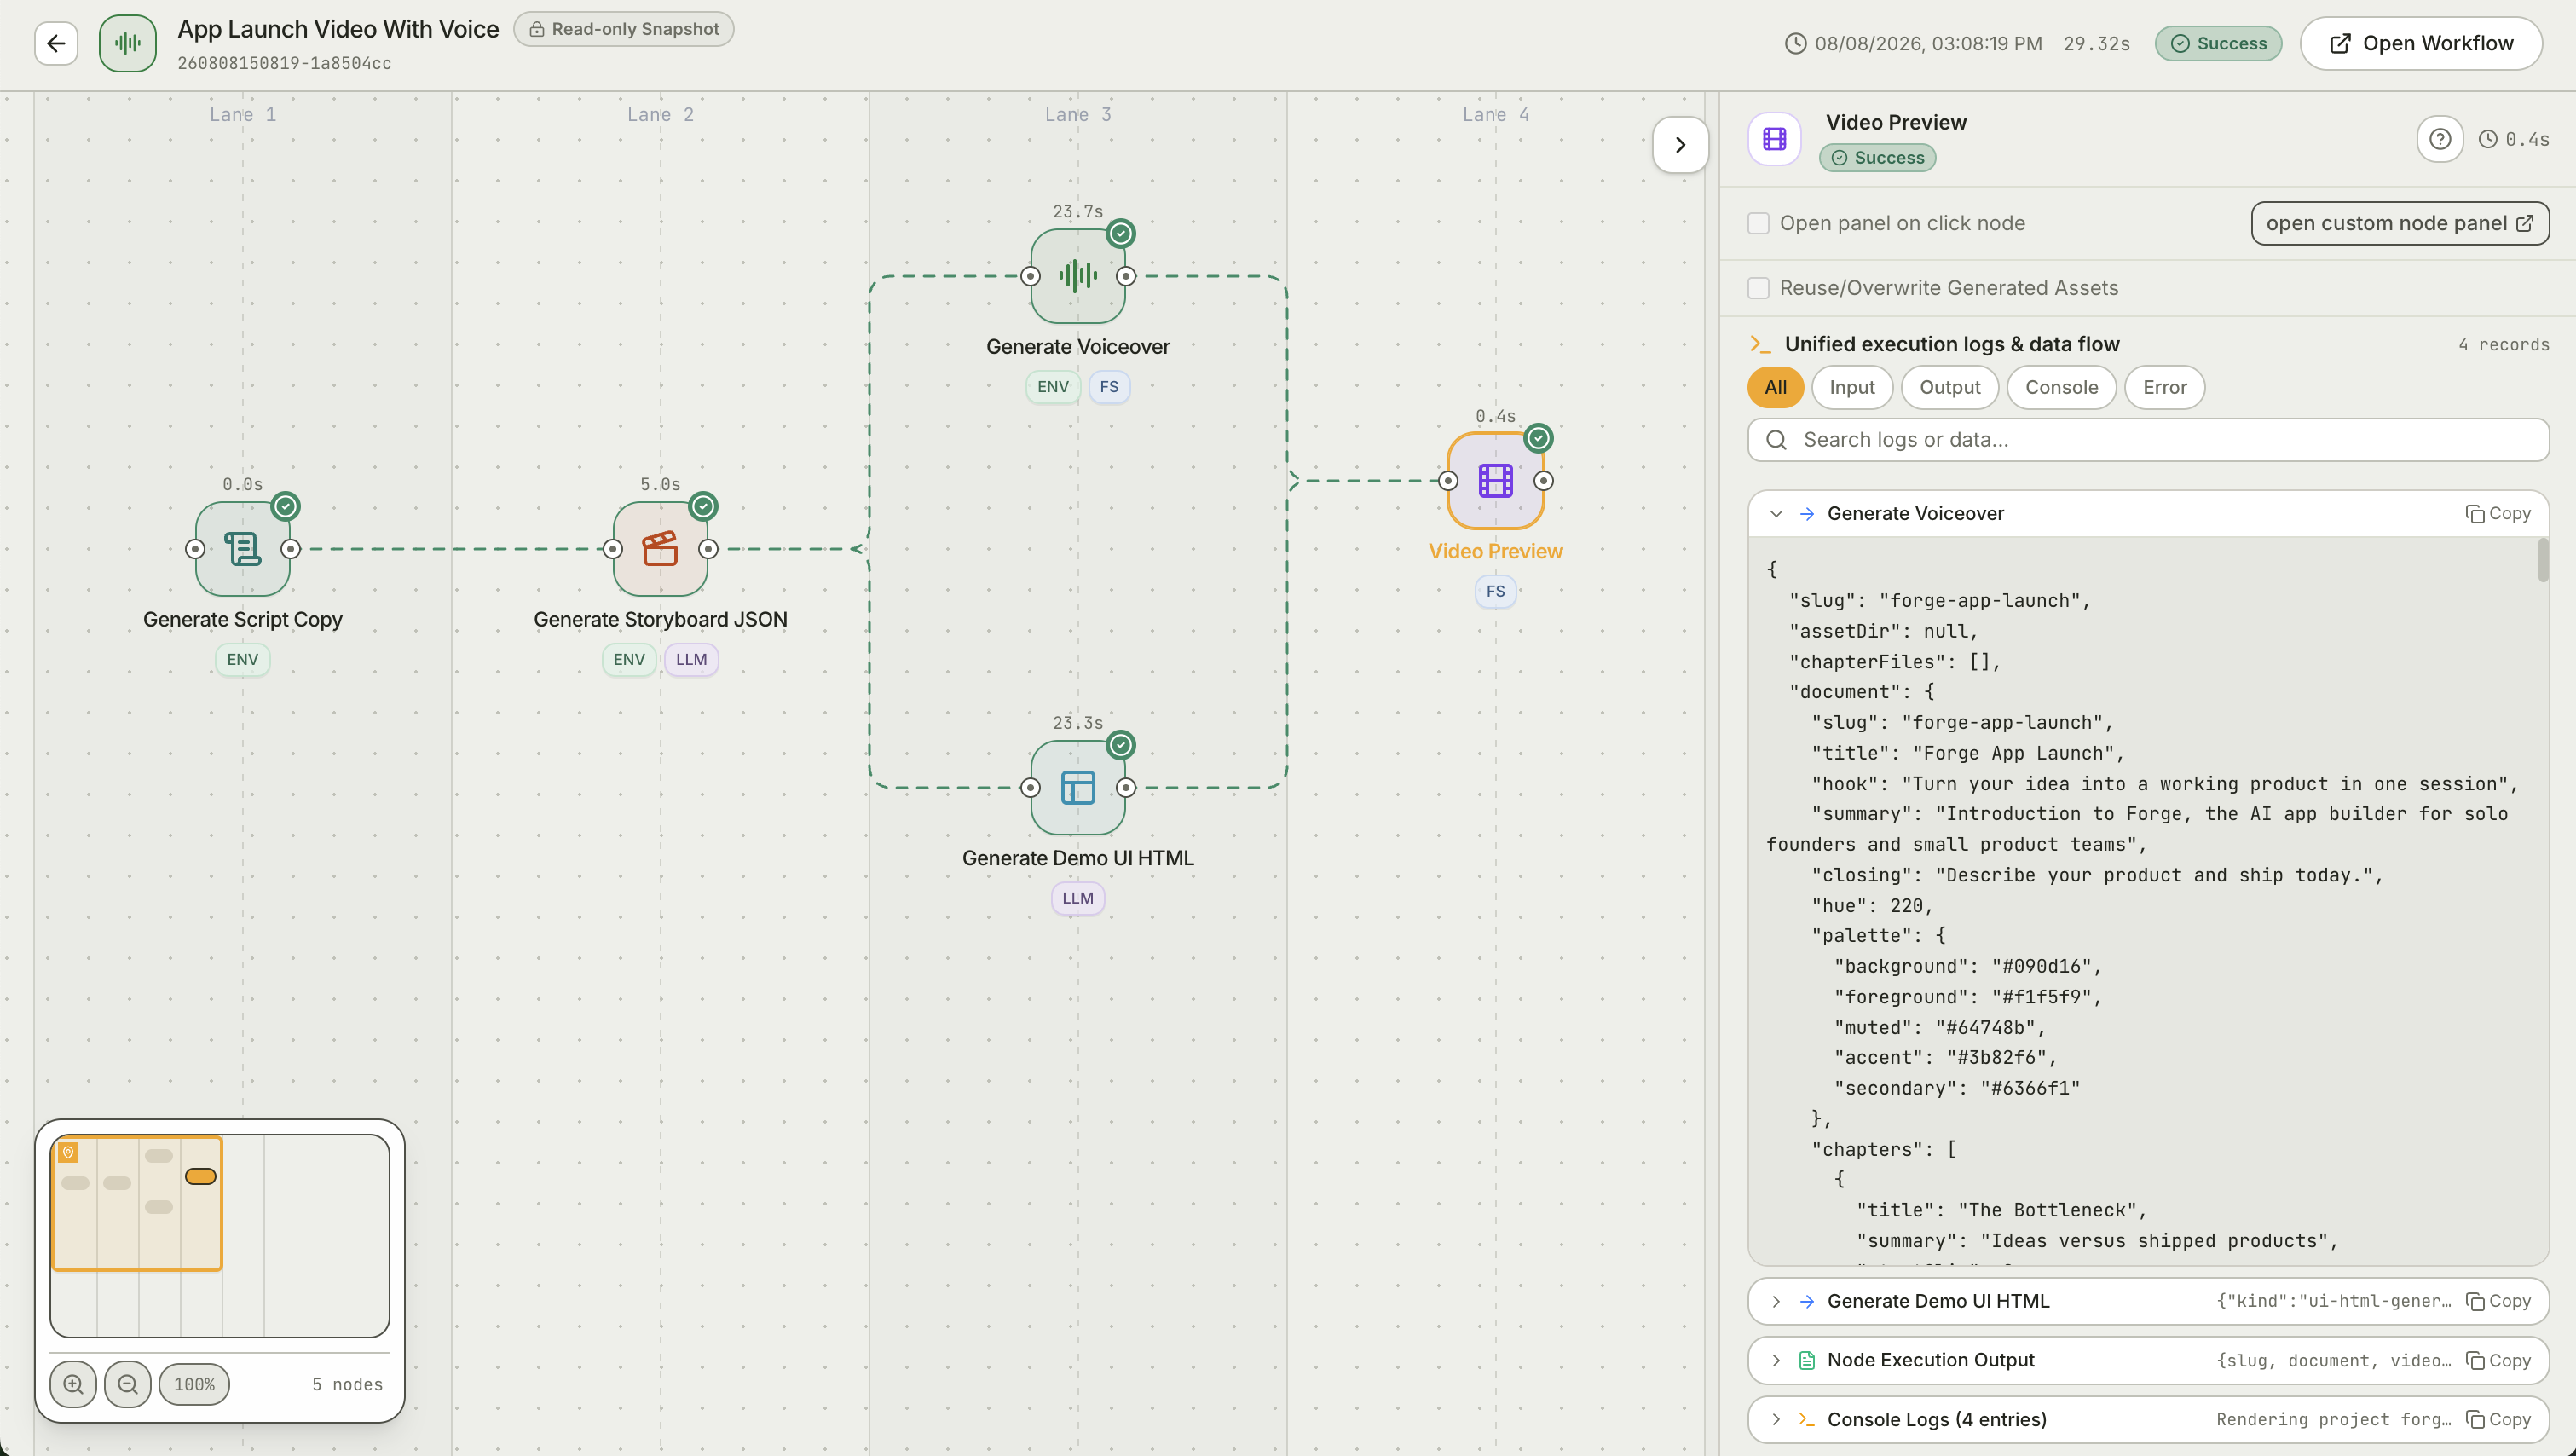
Task: Show All log records filter
Action: point(1776,388)
